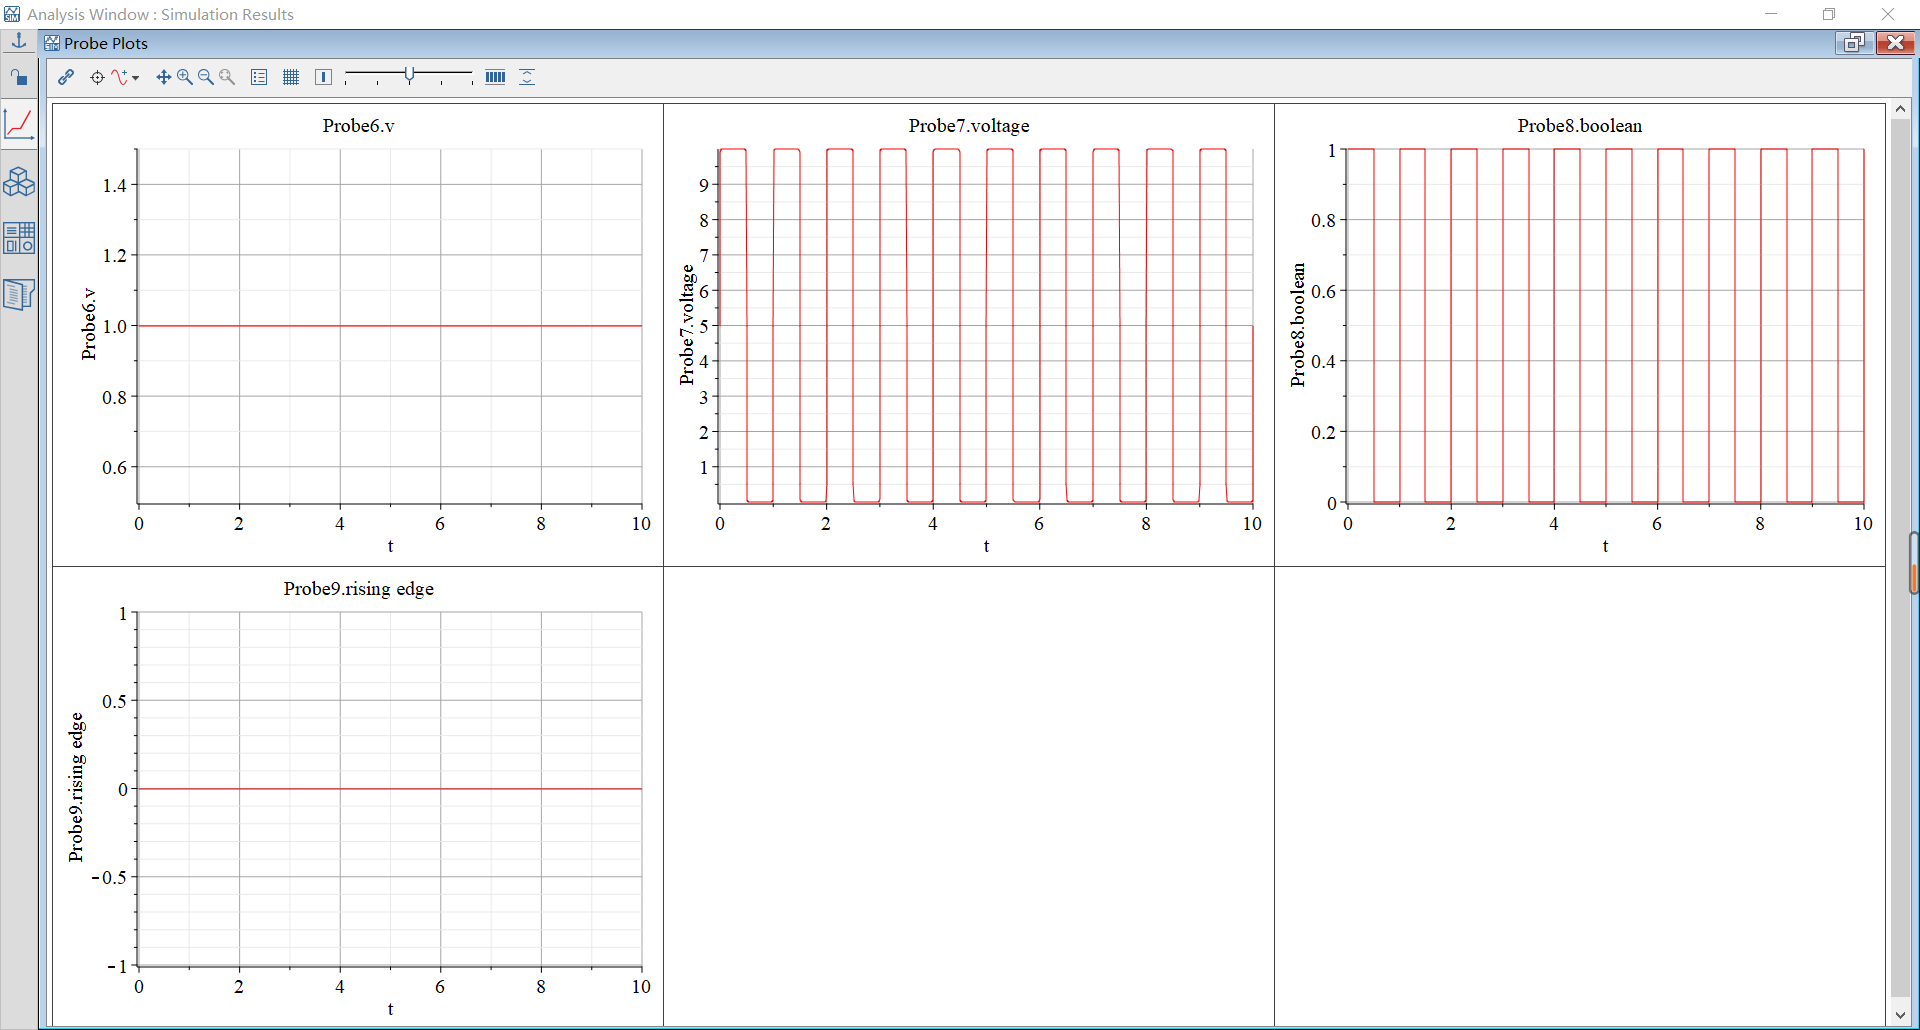This screenshot has height=1030, width=1920.
Task: Click the Analysis Window app icon
Action: 12,14
